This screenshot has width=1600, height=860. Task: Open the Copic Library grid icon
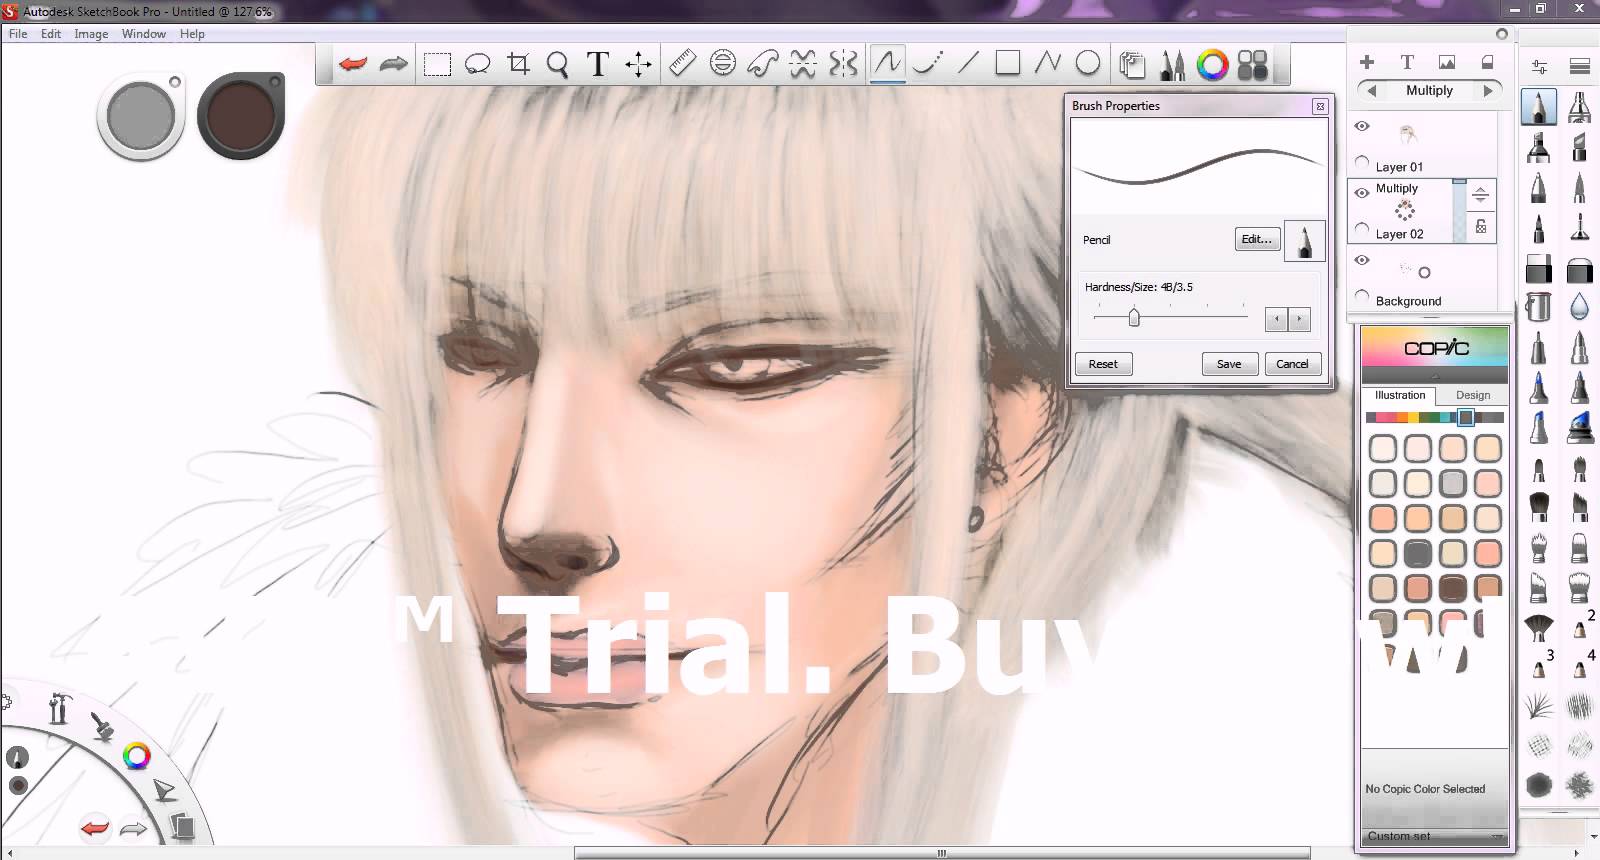[1253, 65]
